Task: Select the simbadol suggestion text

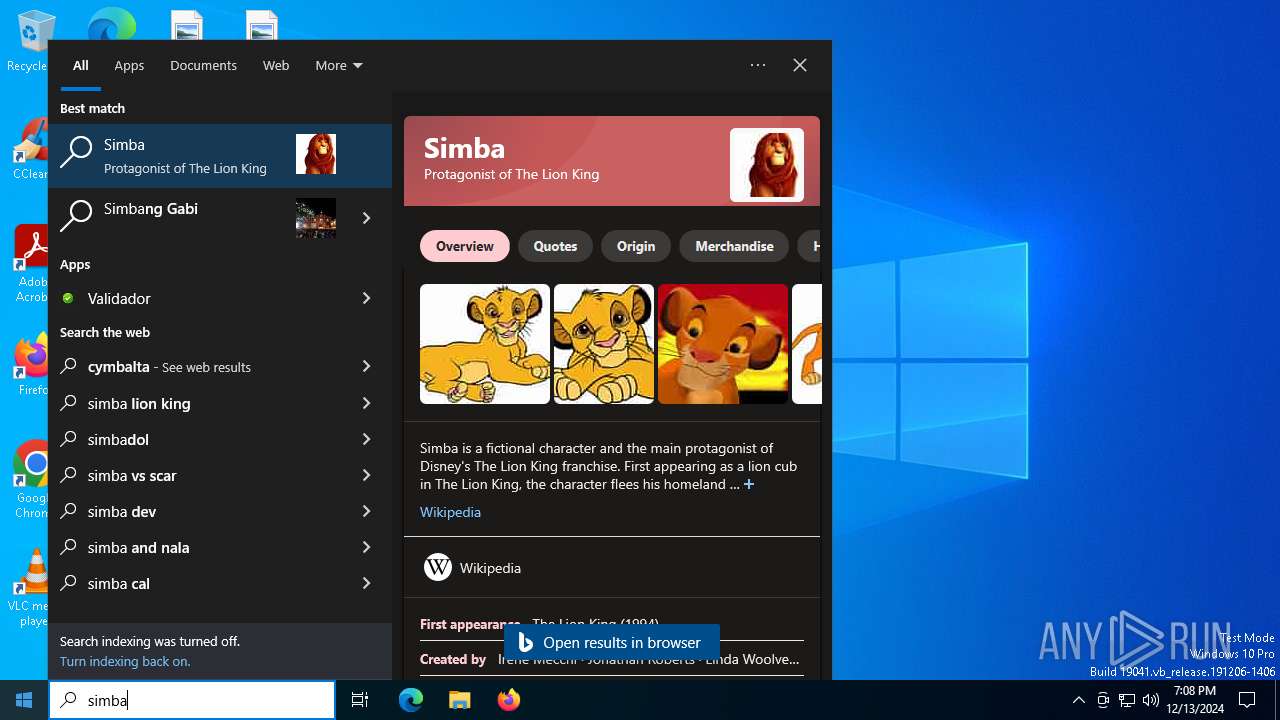Action: (x=118, y=439)
